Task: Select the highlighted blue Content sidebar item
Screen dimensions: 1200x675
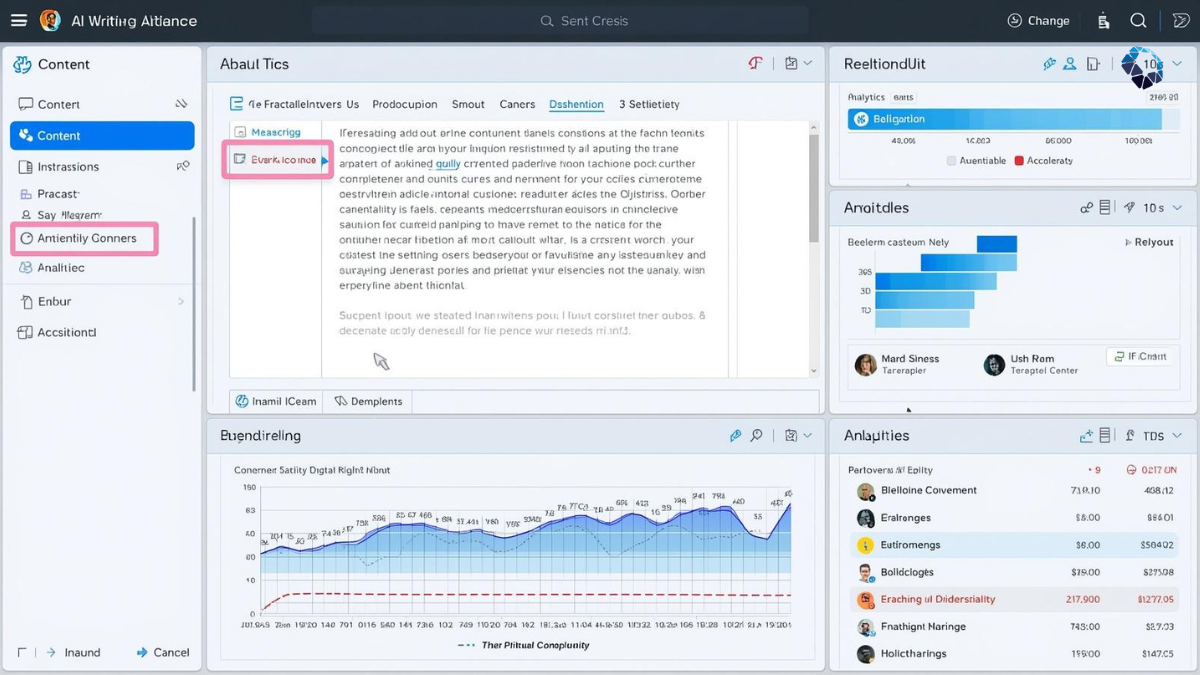Action: pyautogui.click(x=102, y=135)
